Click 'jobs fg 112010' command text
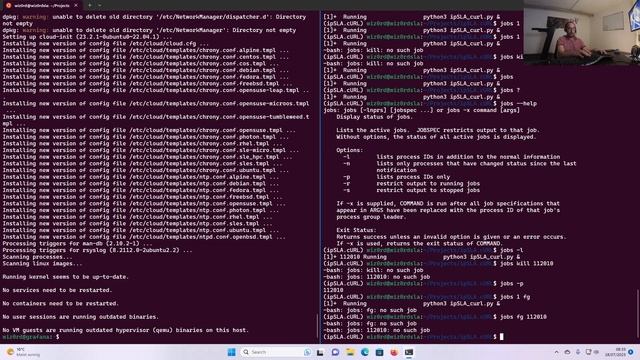This screenshot has width=640, height=360. point(523,317)
